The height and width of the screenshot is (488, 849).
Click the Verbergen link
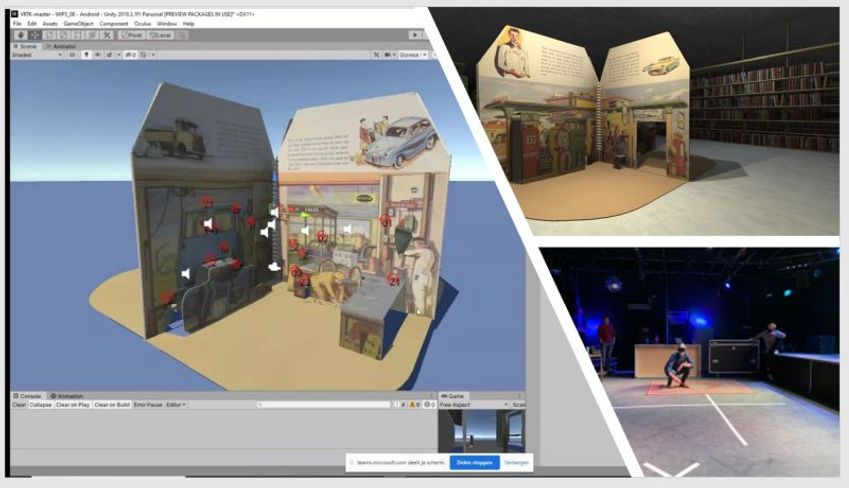tap(516, 463)
